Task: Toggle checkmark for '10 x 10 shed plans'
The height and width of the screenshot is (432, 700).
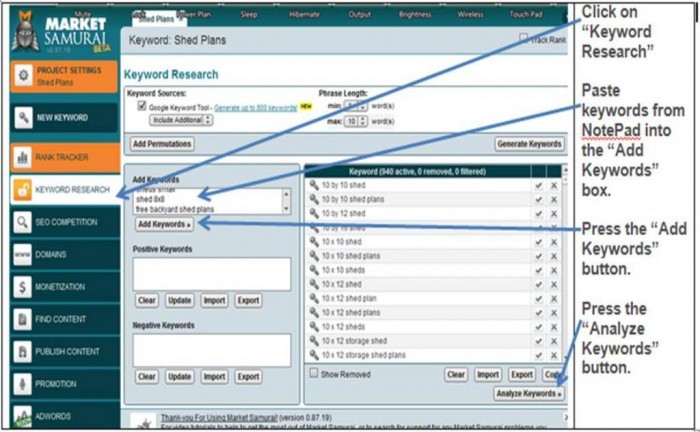Action: (539, 256)
